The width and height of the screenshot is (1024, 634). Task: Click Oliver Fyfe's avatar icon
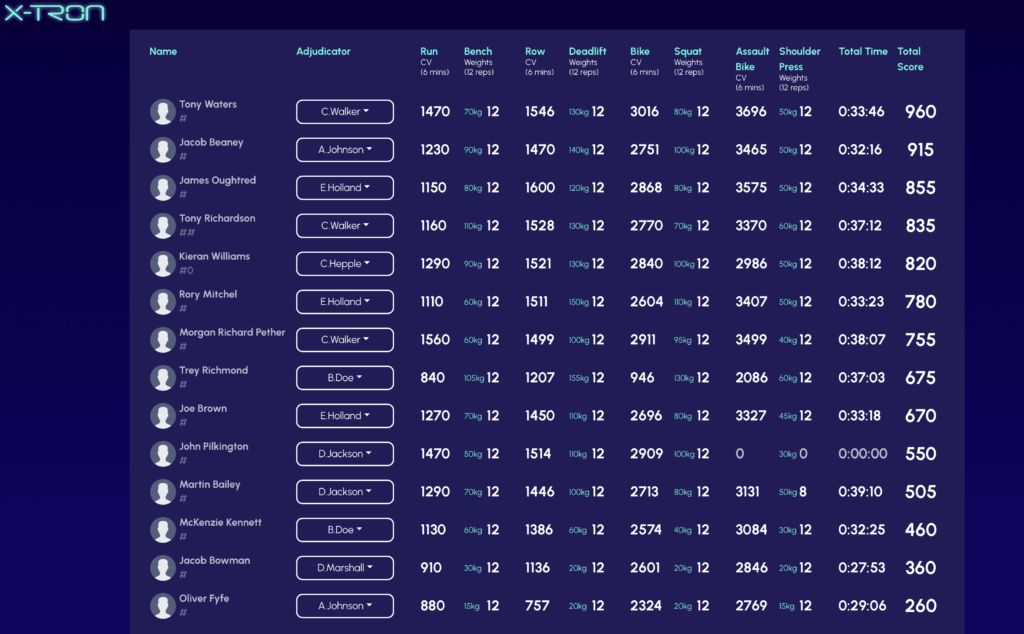tap(163, 606)
